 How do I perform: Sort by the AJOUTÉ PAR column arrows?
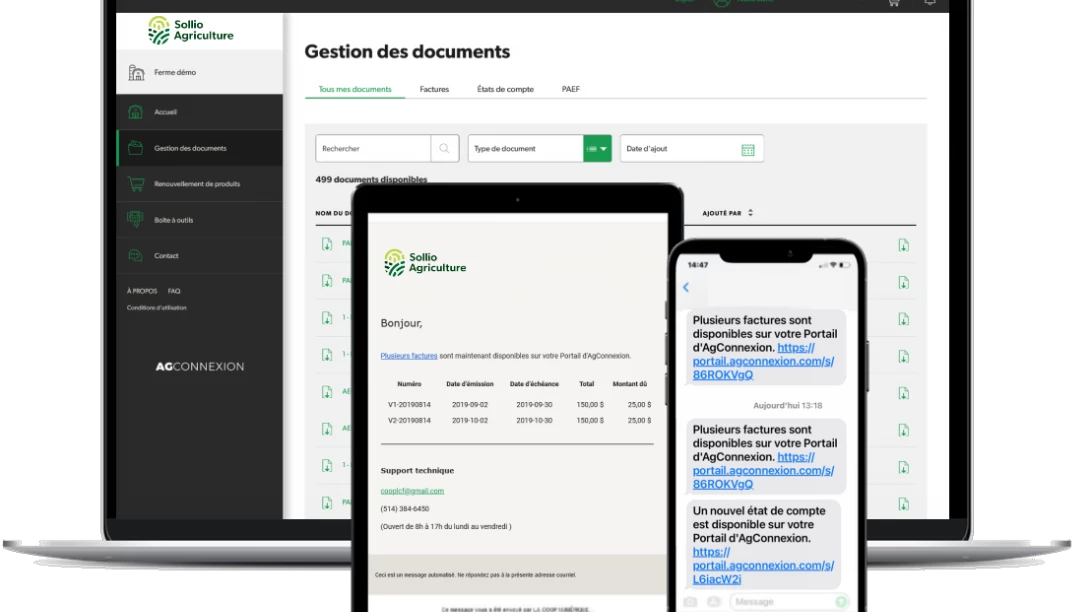point(750,213)
